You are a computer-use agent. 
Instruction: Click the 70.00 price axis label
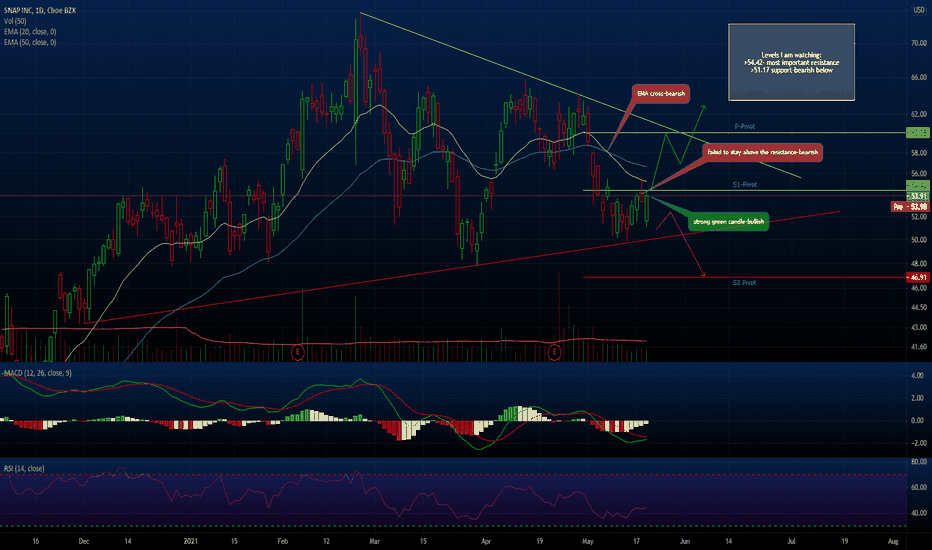click(918, 43)
